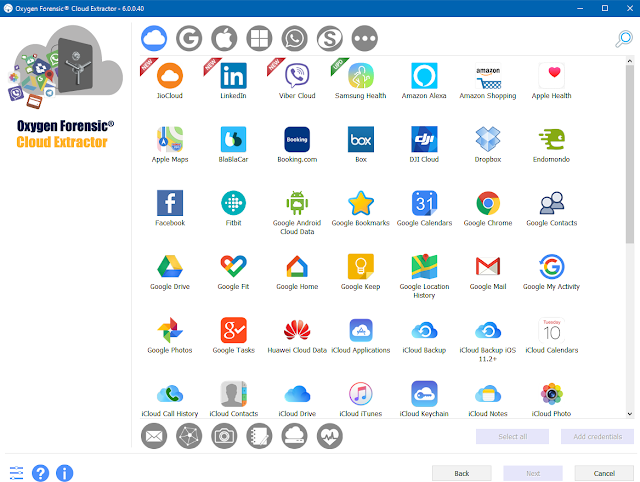640x482 pixels.
Task: Select Google Drive service
Action: click(x=170, y=272)
